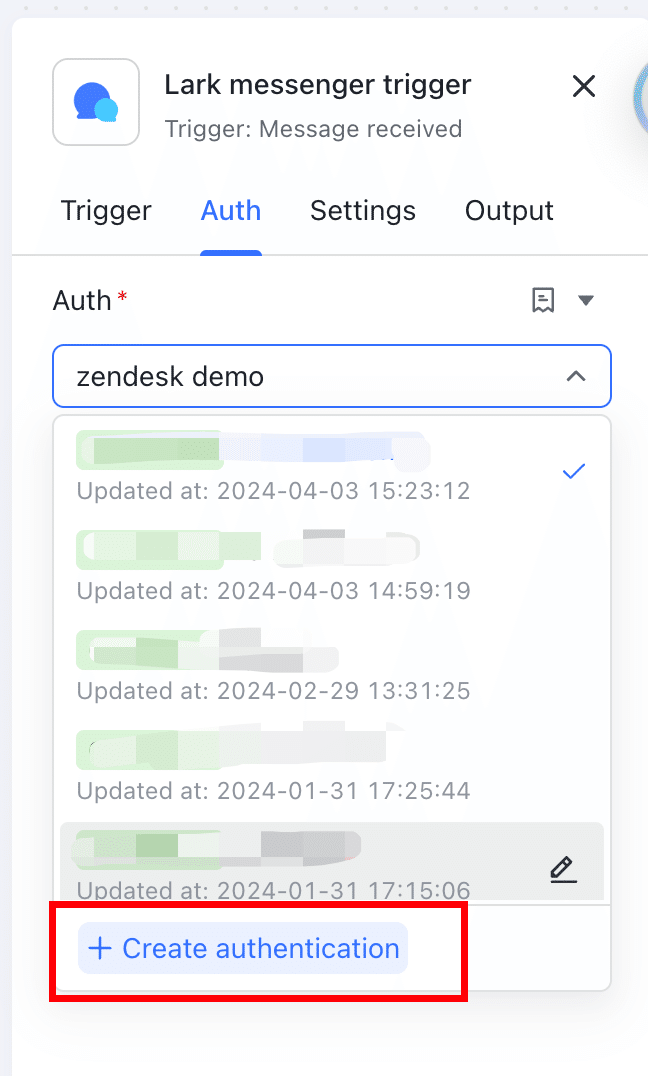This screenshot has width=648, height=1076.
Task: Select auth updated at 2024-04-03 15:23:12
Action: [273, 468]
